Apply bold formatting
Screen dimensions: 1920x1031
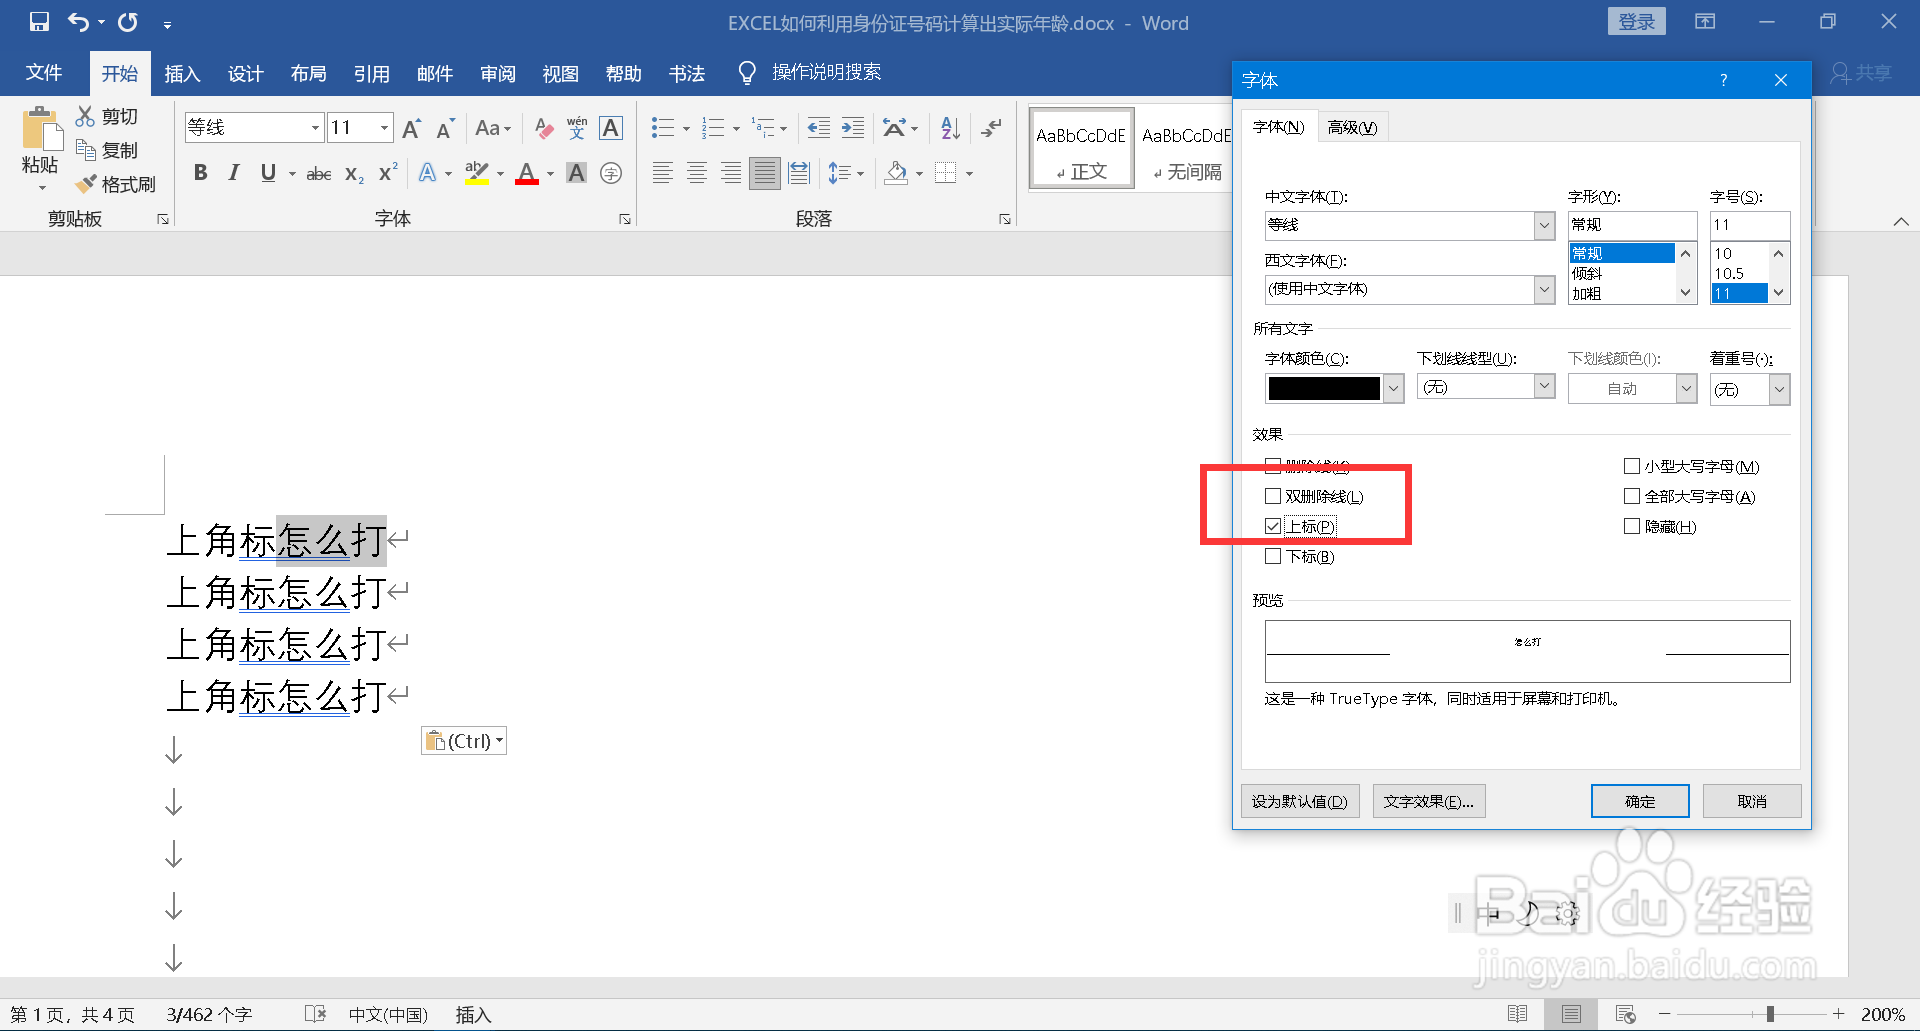click(x=200, y=173)
